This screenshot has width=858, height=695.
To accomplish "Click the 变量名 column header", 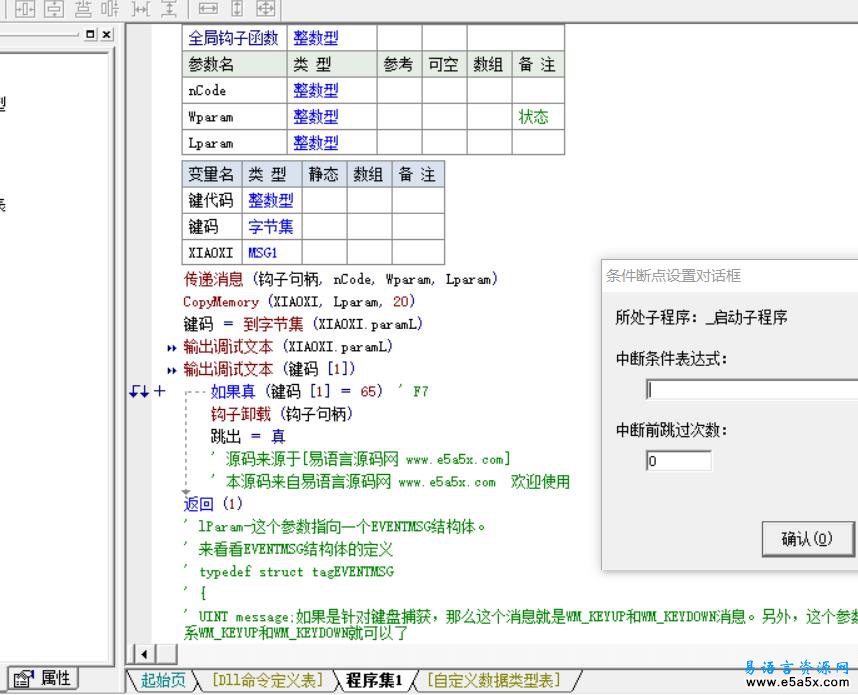I will 211,174.
